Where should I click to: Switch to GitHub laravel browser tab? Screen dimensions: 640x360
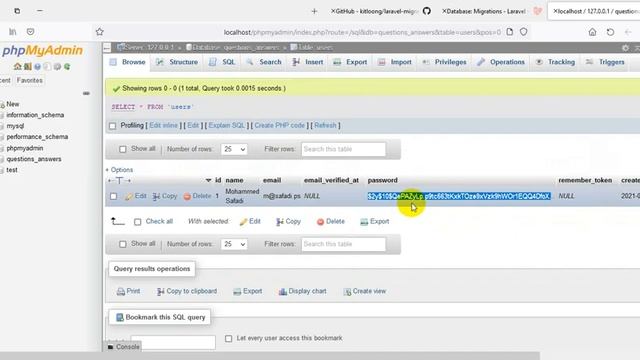click(x=380, y=11)
